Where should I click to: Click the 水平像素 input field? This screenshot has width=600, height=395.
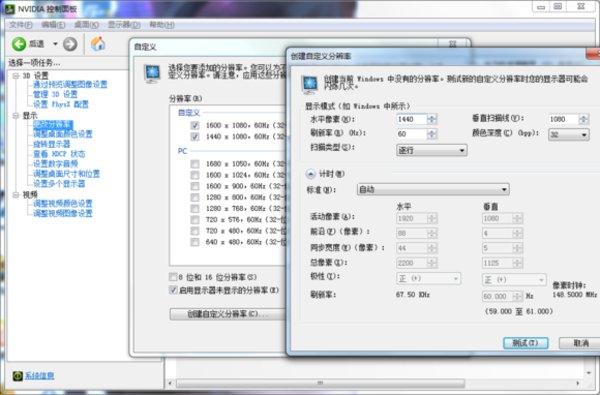click(411, 119)
